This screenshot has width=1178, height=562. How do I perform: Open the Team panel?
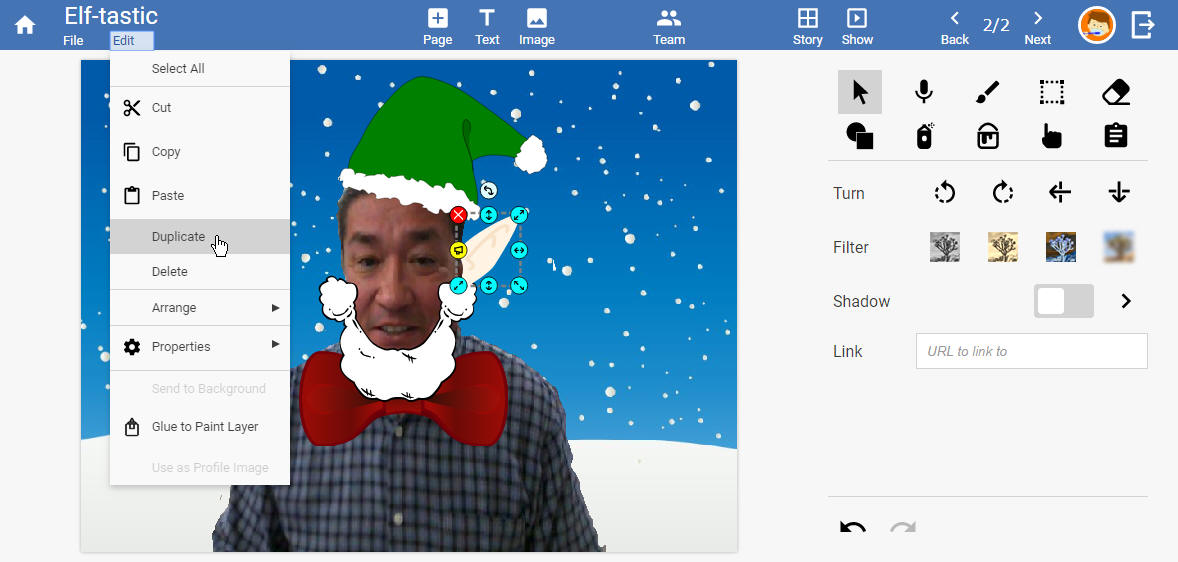click(669, 27)
